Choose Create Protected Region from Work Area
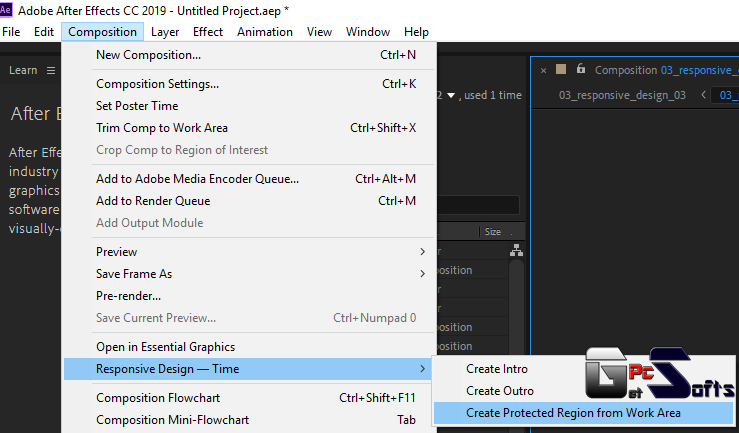This screenshot has width=739, height=433. click(583, 413)
